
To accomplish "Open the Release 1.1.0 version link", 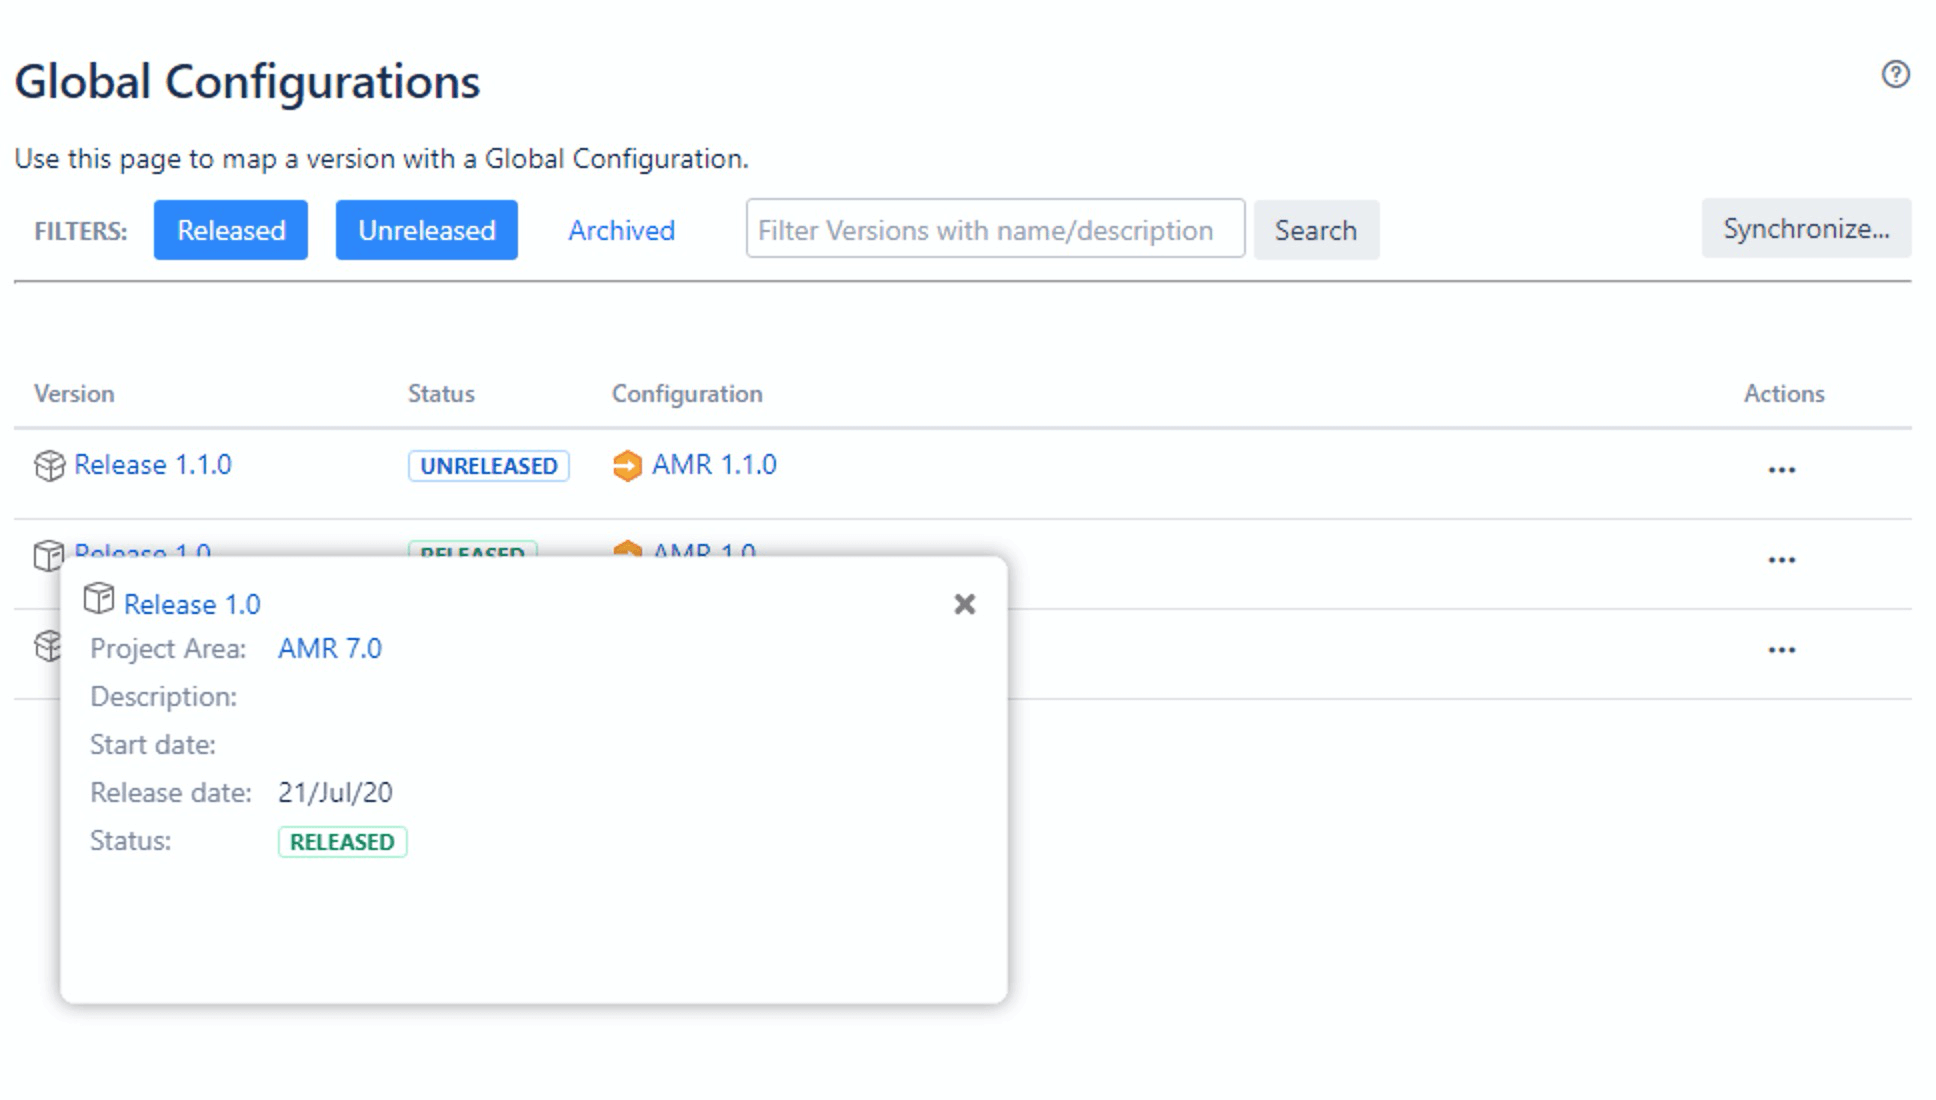I will coord(152,465).
